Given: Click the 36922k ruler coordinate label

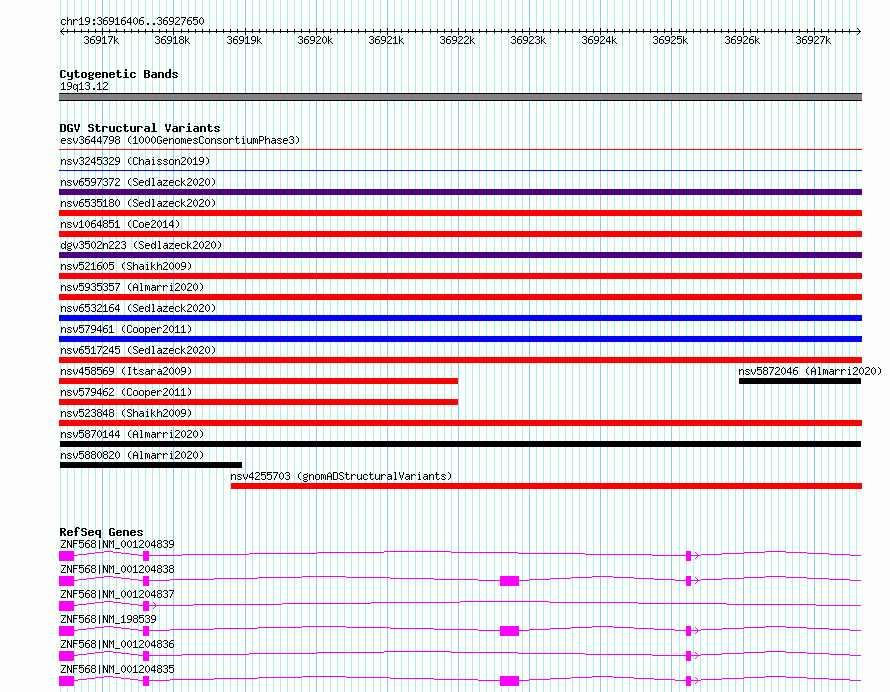Looking at the screenshot, I should (457, 40).
